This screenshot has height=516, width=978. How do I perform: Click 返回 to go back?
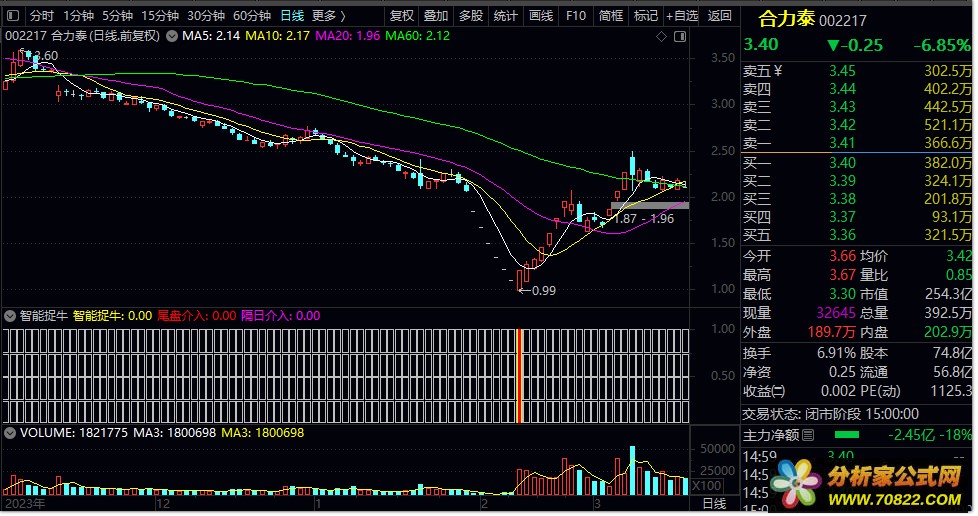(x=719, y=16)
